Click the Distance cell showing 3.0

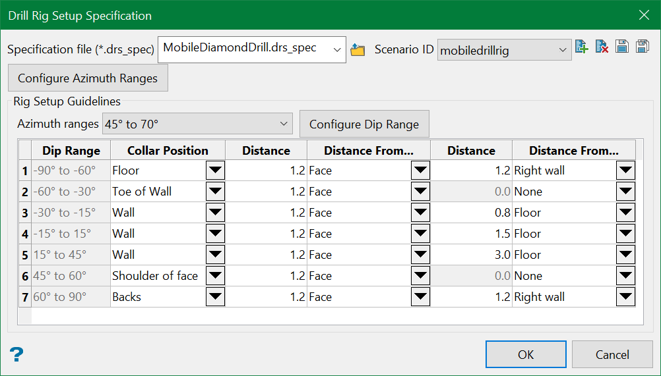[471, 255]
